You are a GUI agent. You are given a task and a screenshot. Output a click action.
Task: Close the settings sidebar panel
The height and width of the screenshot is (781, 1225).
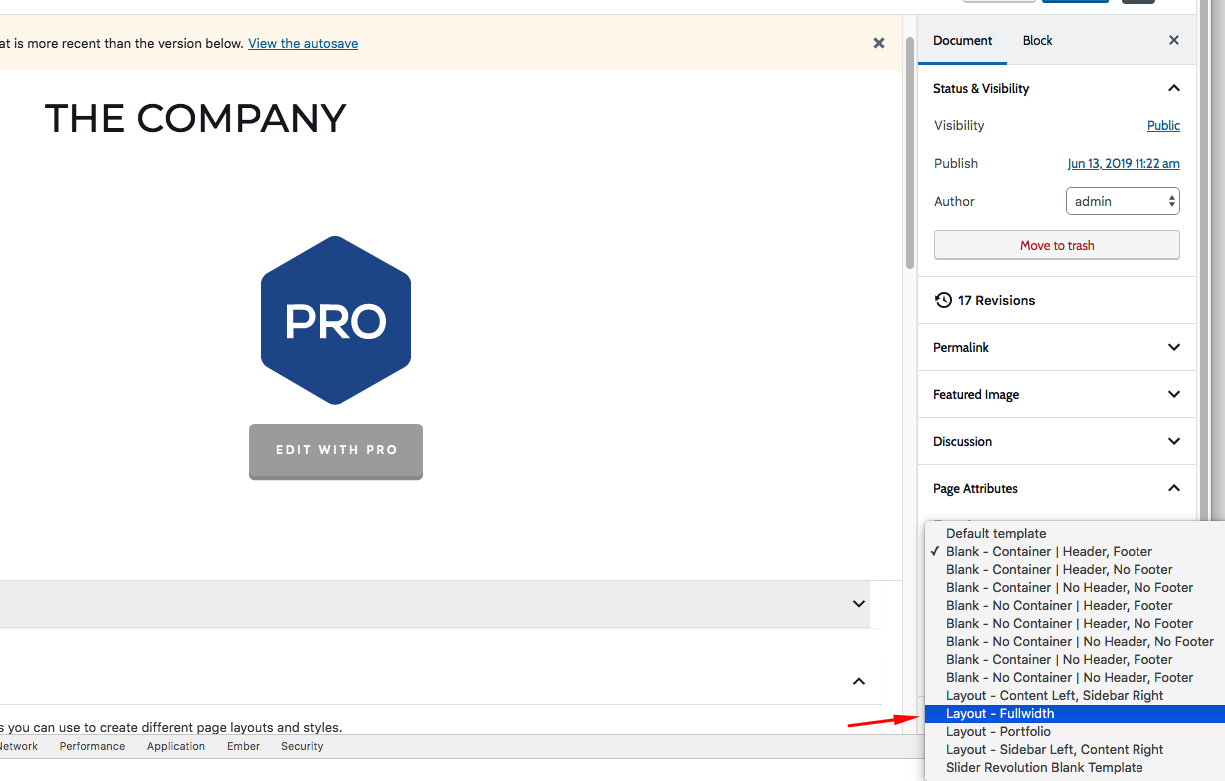coord(1174,41)
